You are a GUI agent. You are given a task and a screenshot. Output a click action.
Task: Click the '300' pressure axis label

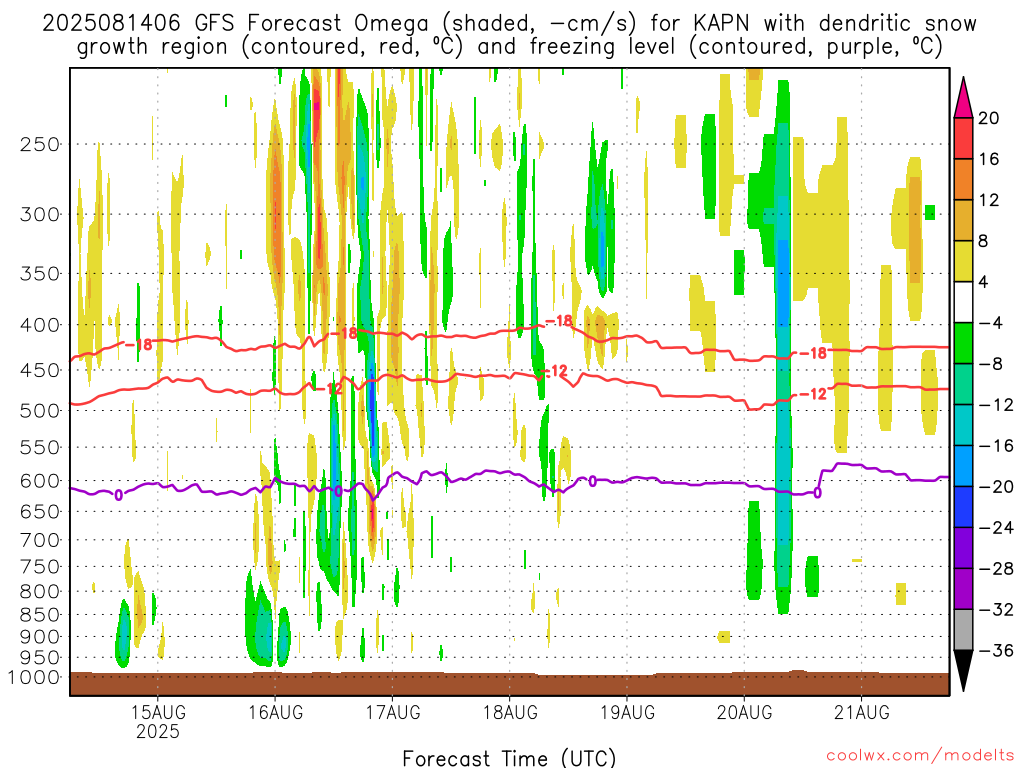[39, 214]
